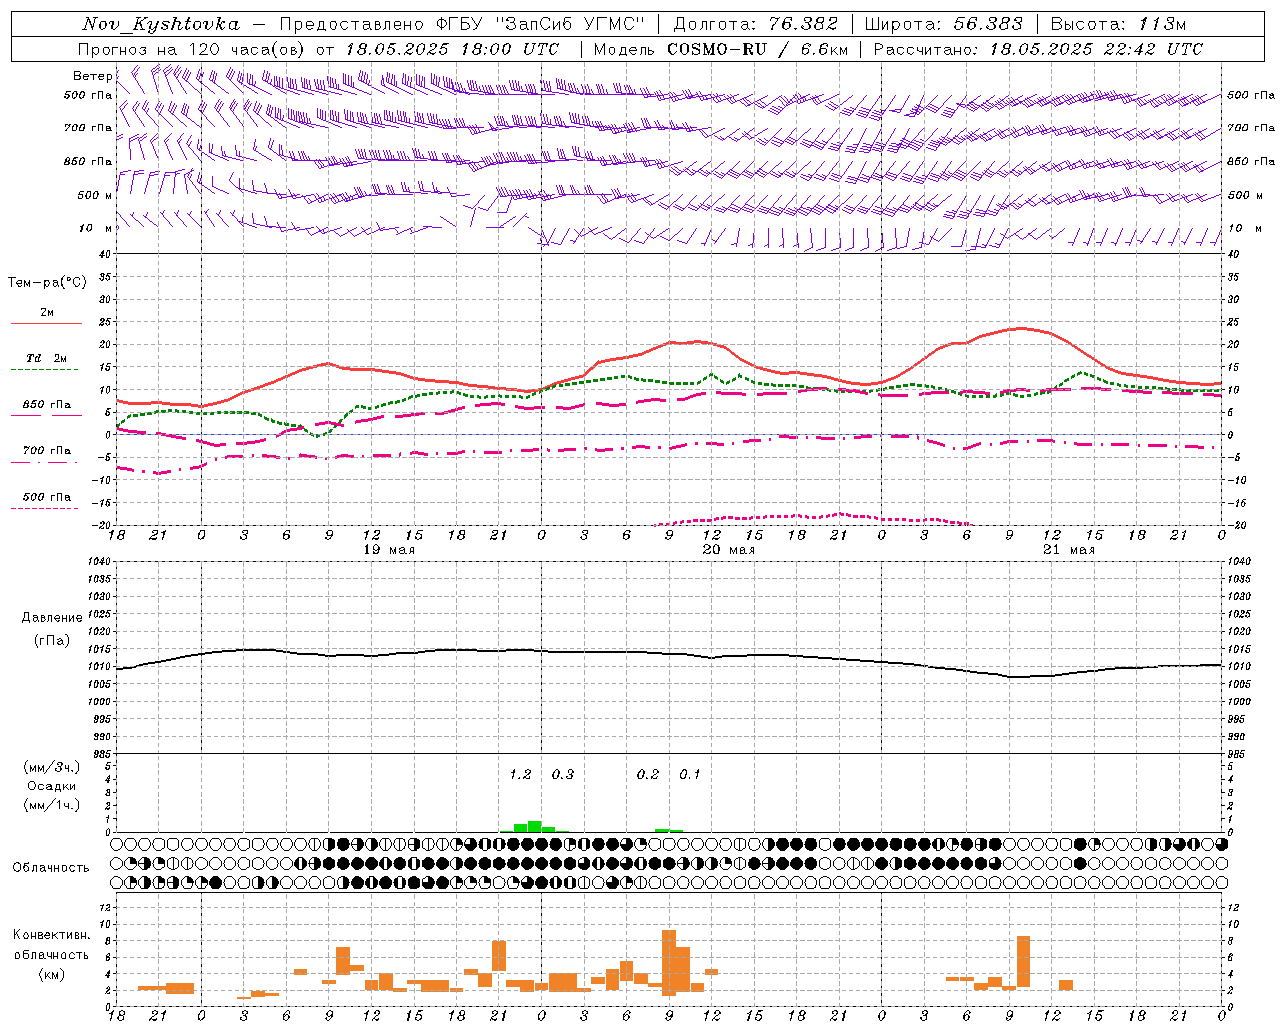The image size is (1280, 1024).
Task: Click the 'Рассчитано: 18.05.2025 22:42 UTC' timestamp
Action: (x=1038, y=49)
